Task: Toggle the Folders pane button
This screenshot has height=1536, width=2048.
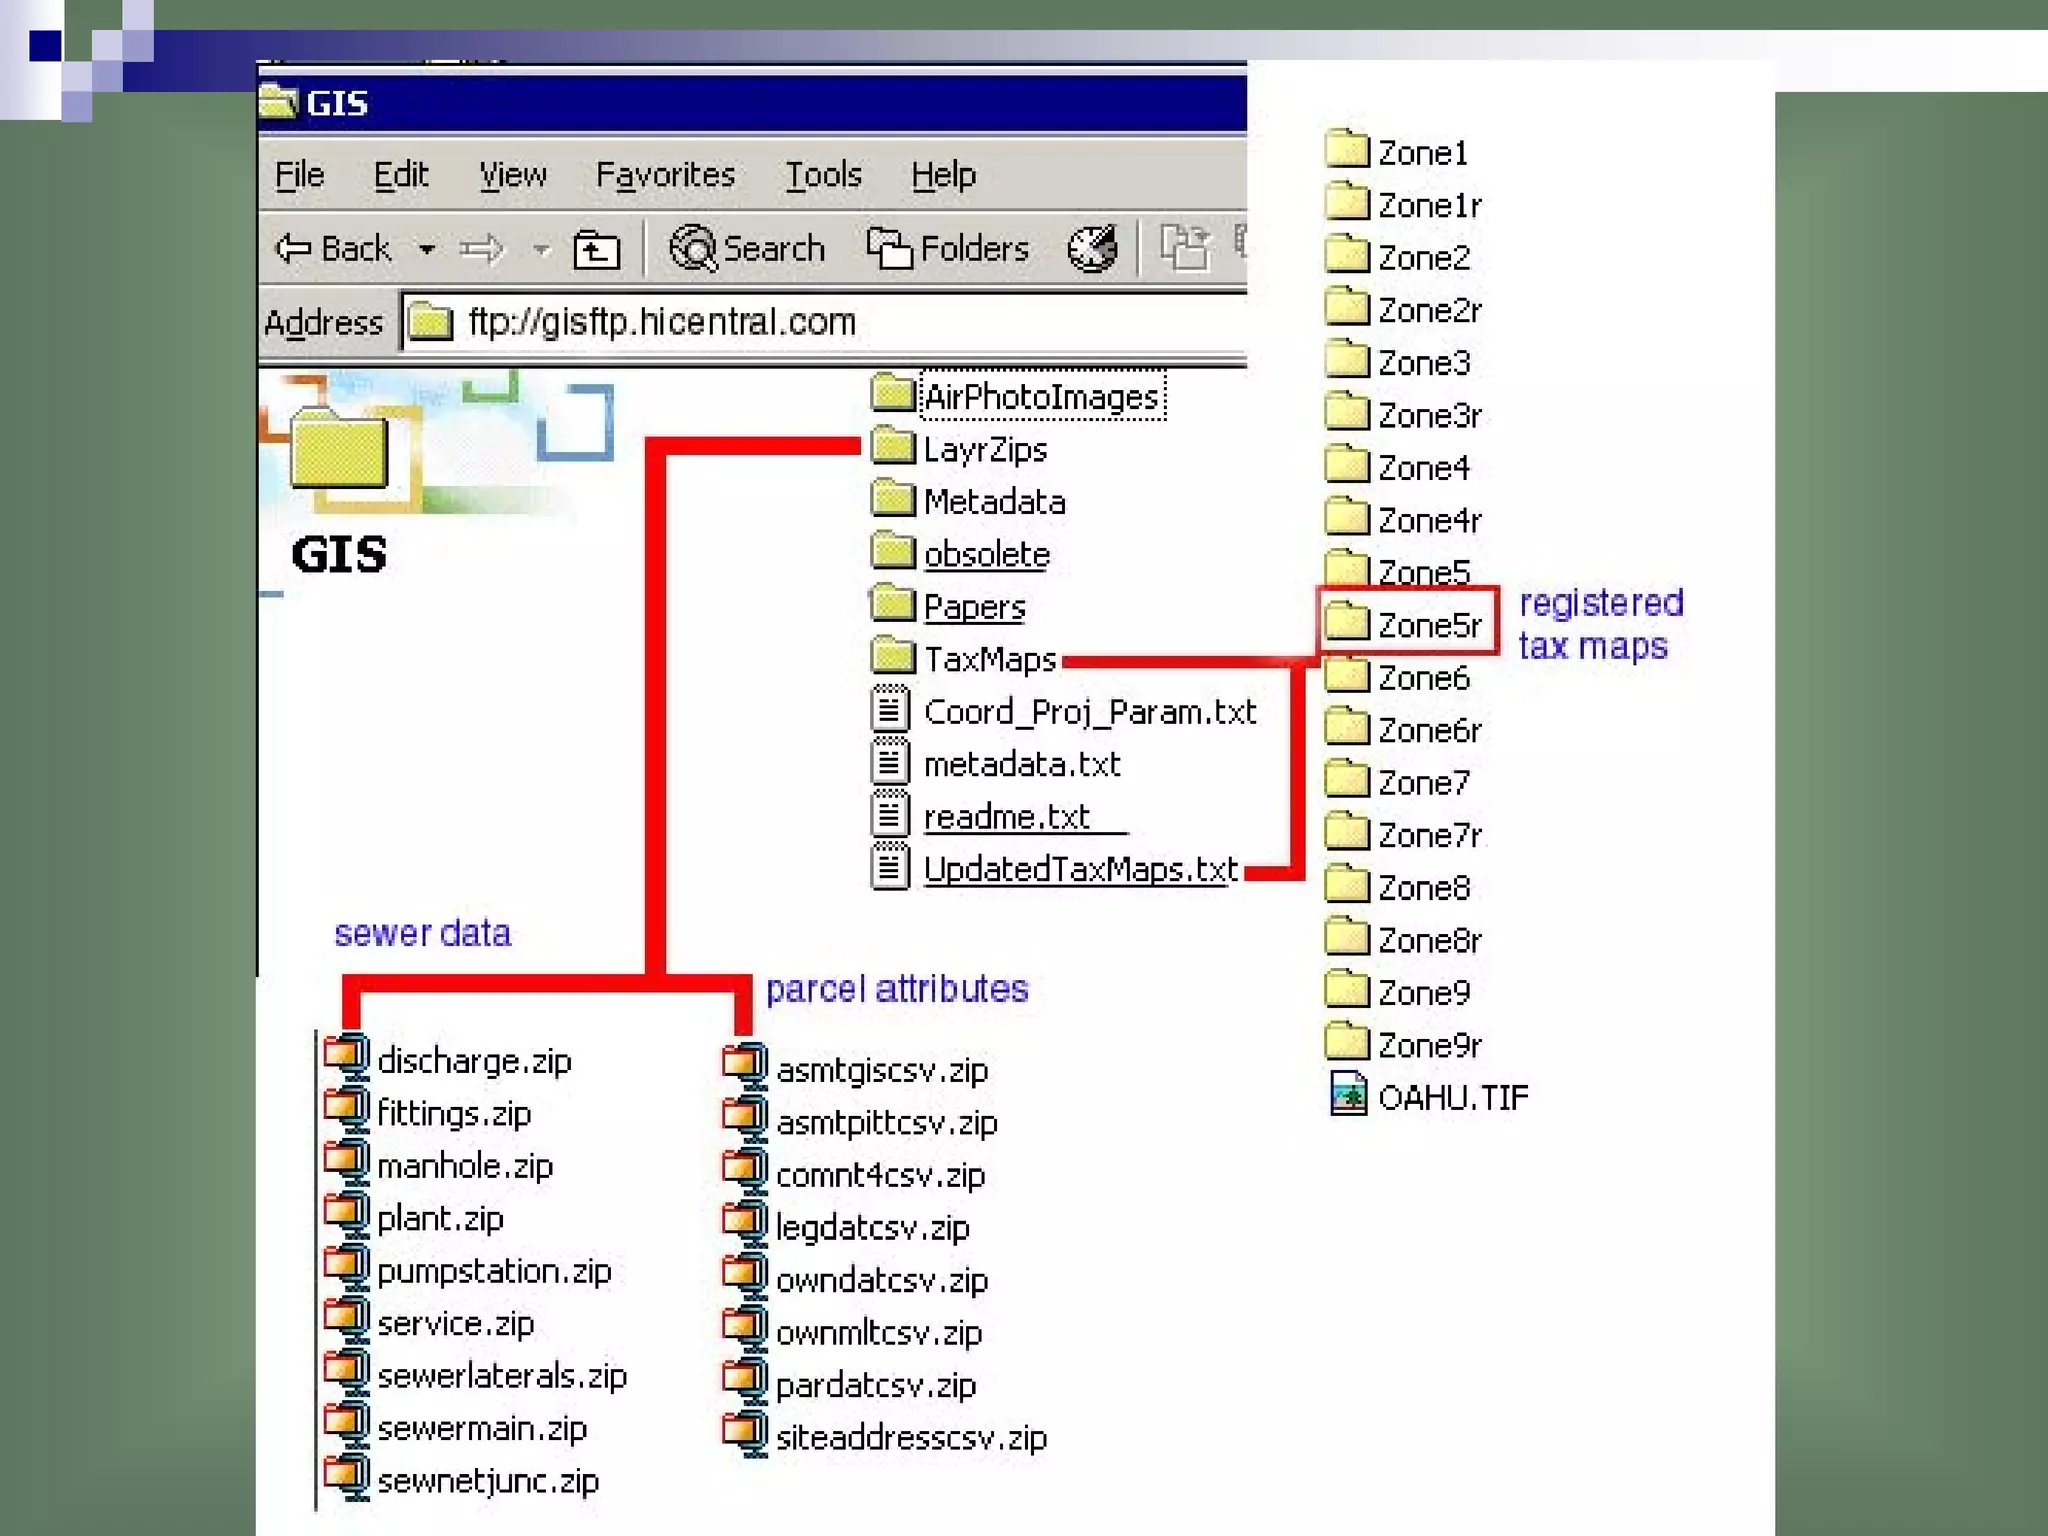Action: (x=947, y=248)
